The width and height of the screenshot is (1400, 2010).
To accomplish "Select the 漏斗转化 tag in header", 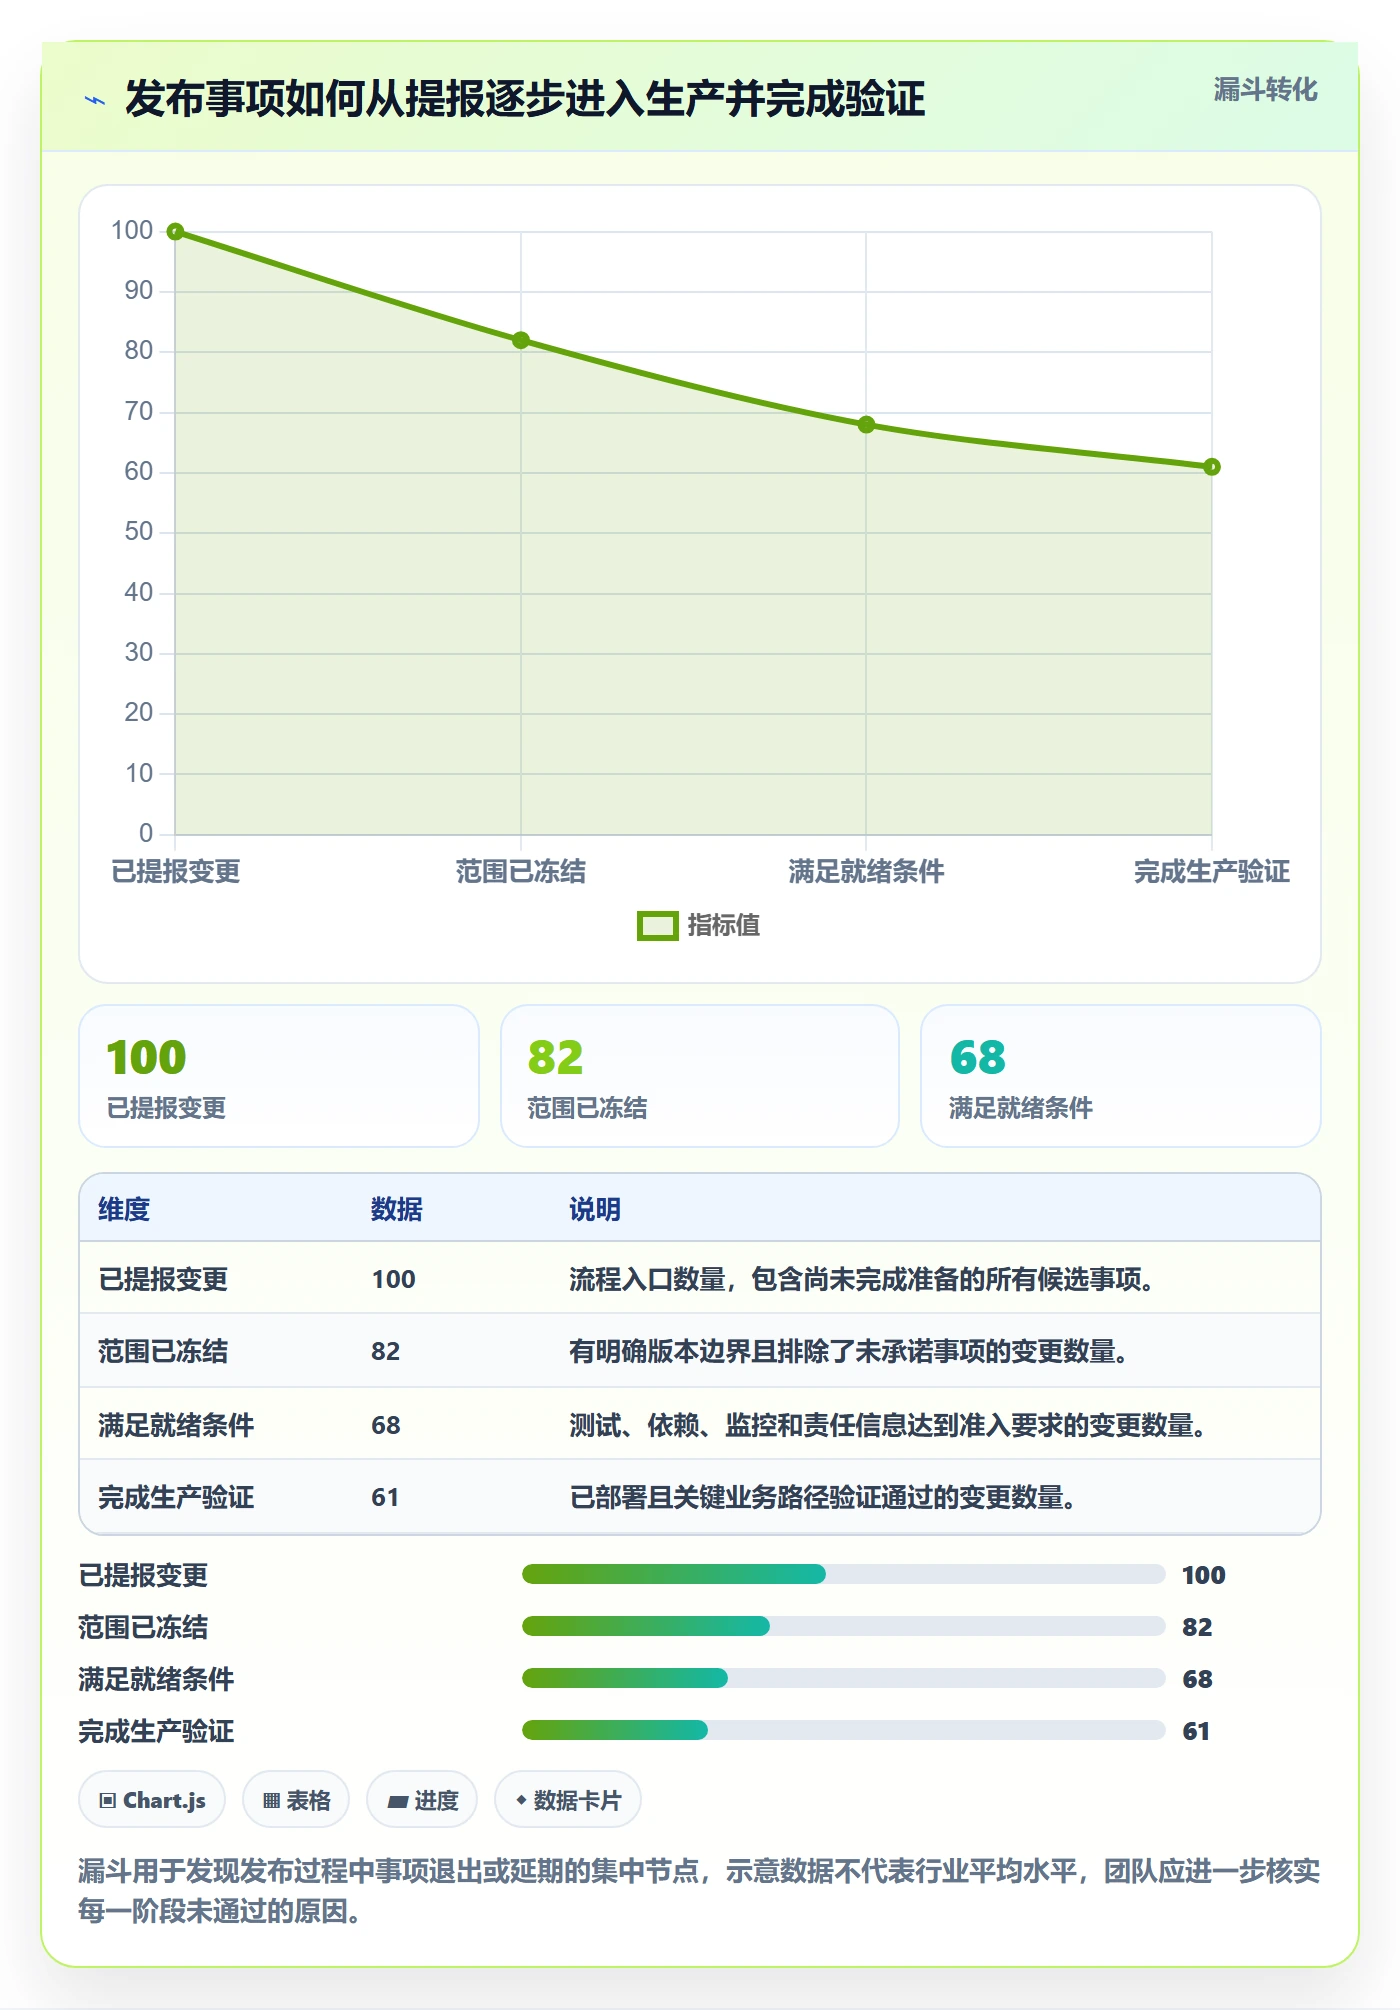I will tap(1265, 90).
